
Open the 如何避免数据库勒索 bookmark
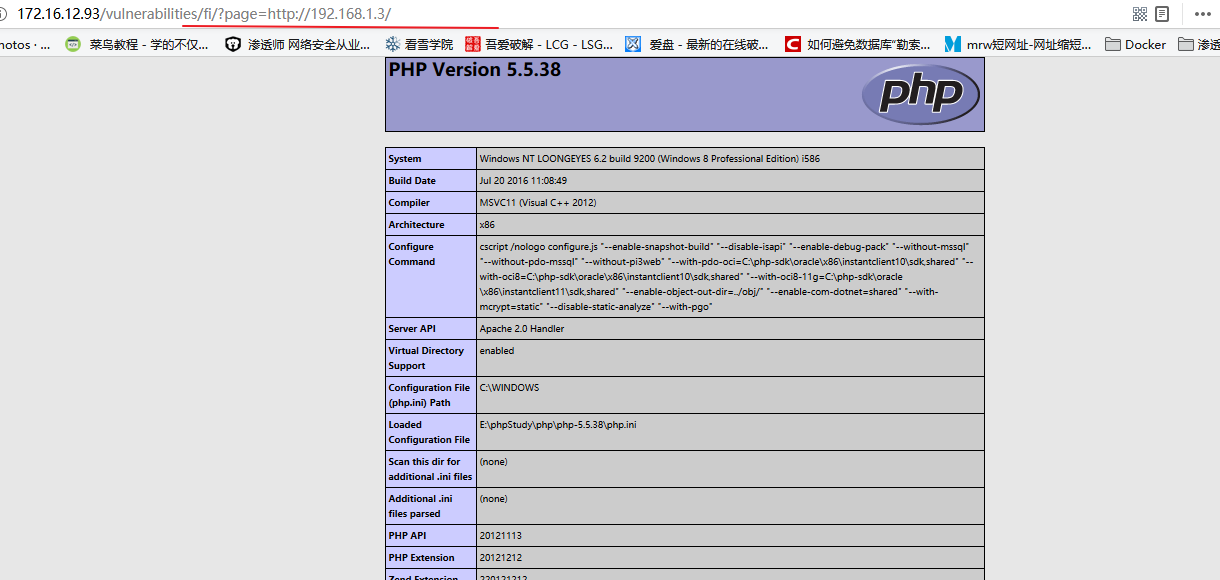point(857,44)
